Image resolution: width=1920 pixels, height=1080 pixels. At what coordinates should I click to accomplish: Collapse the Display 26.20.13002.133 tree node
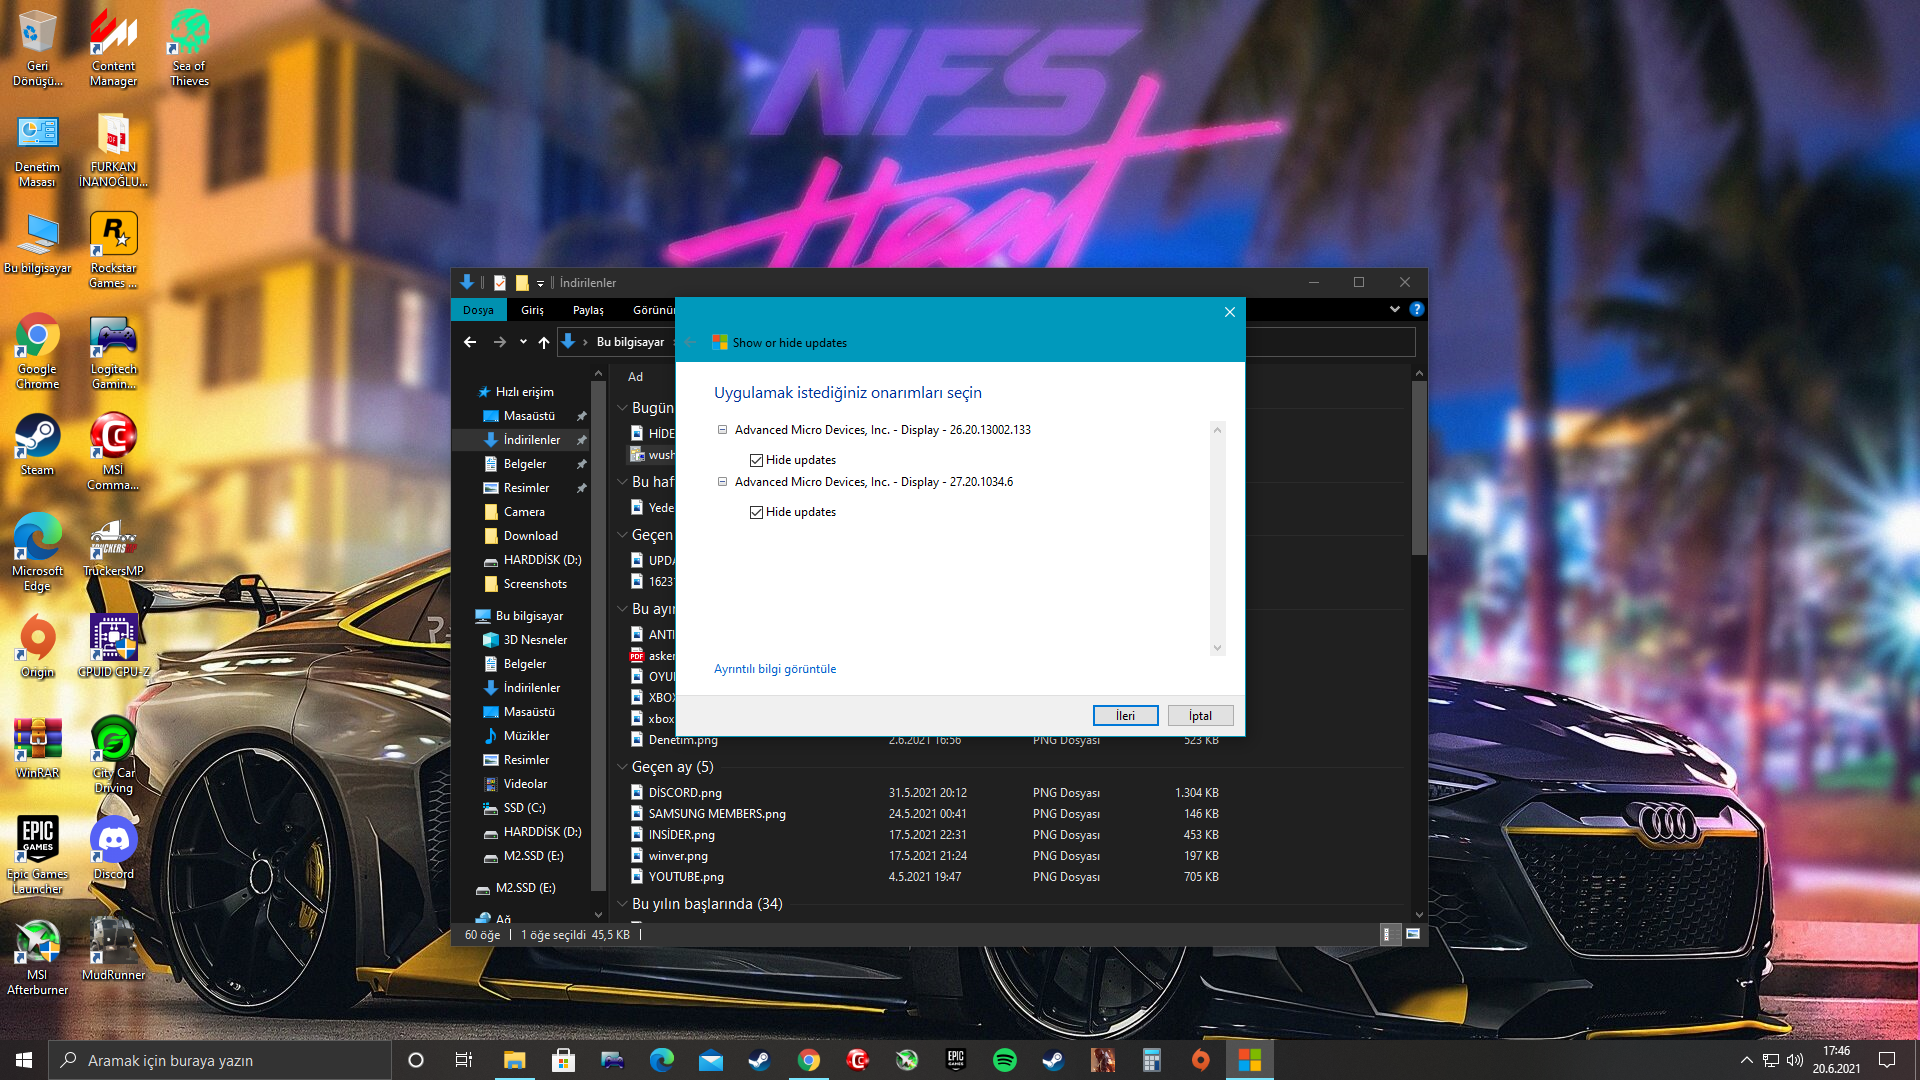(722, 430)
